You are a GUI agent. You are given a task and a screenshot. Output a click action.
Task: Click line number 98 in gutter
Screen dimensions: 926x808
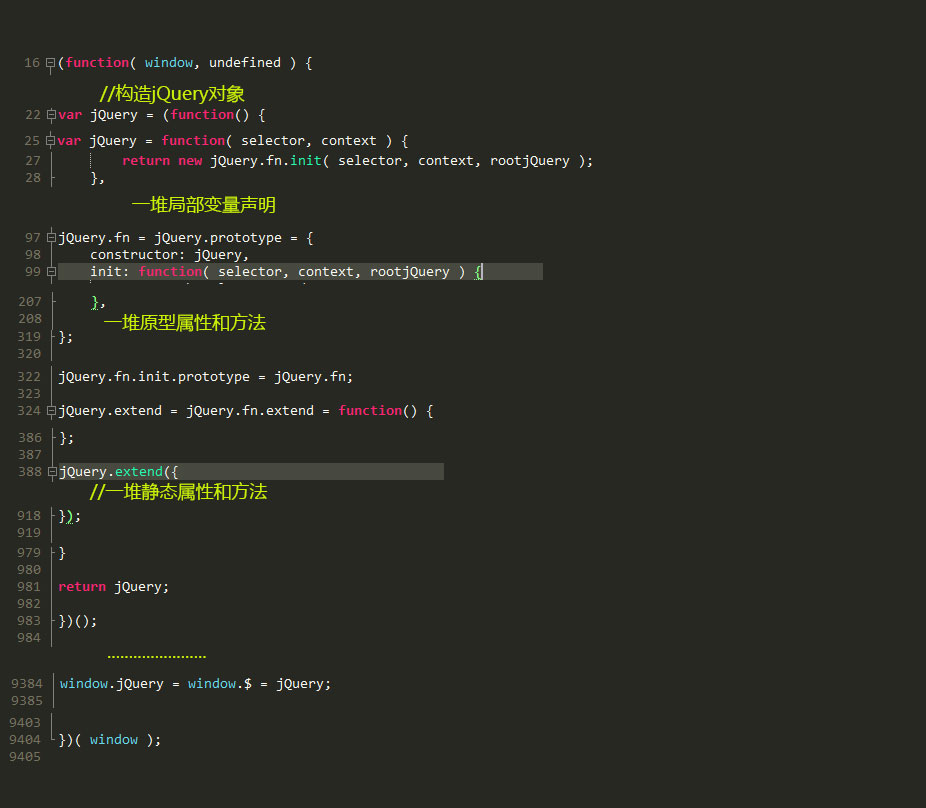(x=33, y=255)
